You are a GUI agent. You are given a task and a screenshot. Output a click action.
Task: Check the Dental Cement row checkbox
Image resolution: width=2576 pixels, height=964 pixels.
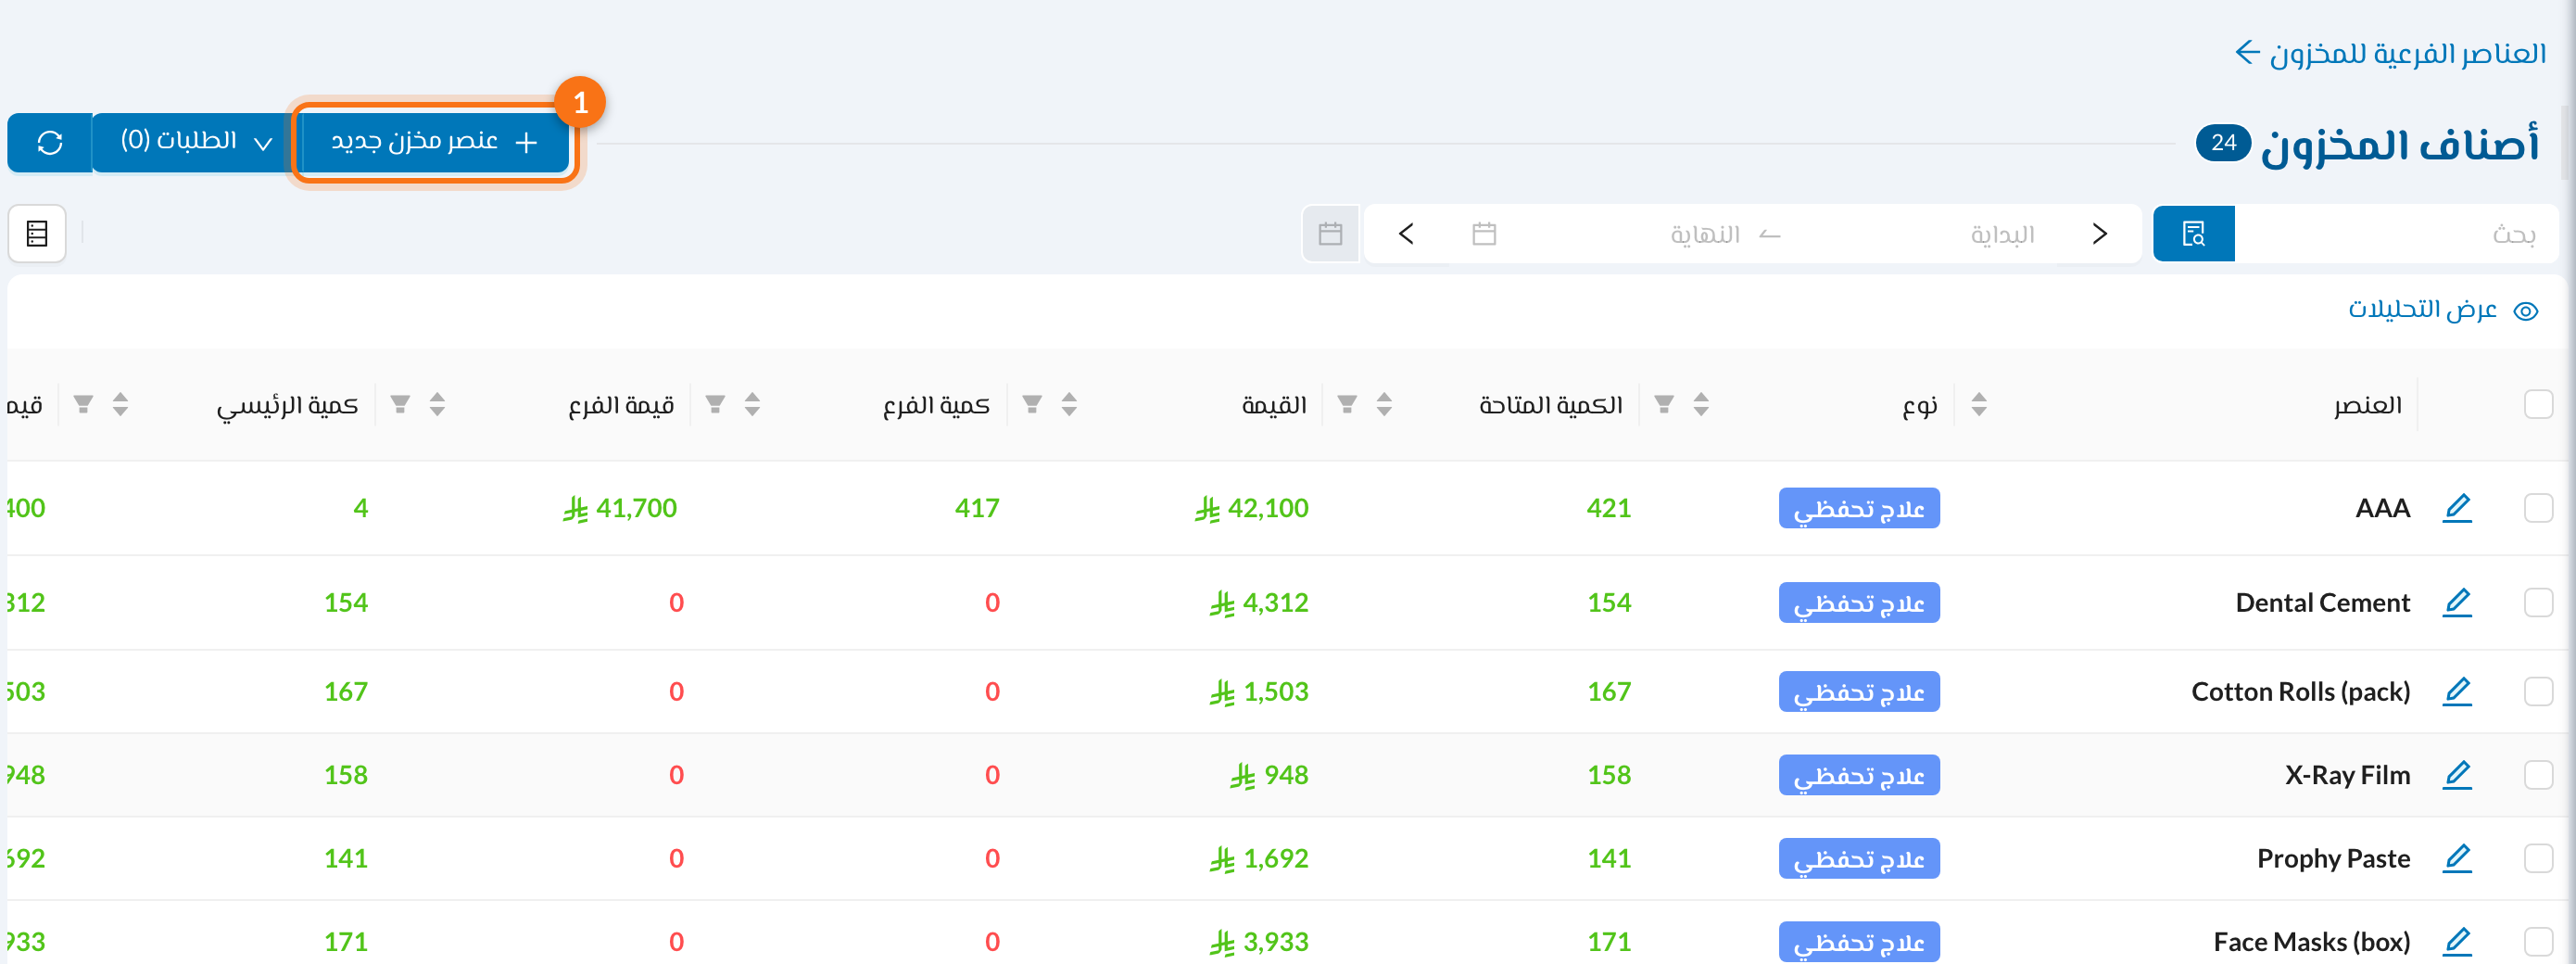2538,603
